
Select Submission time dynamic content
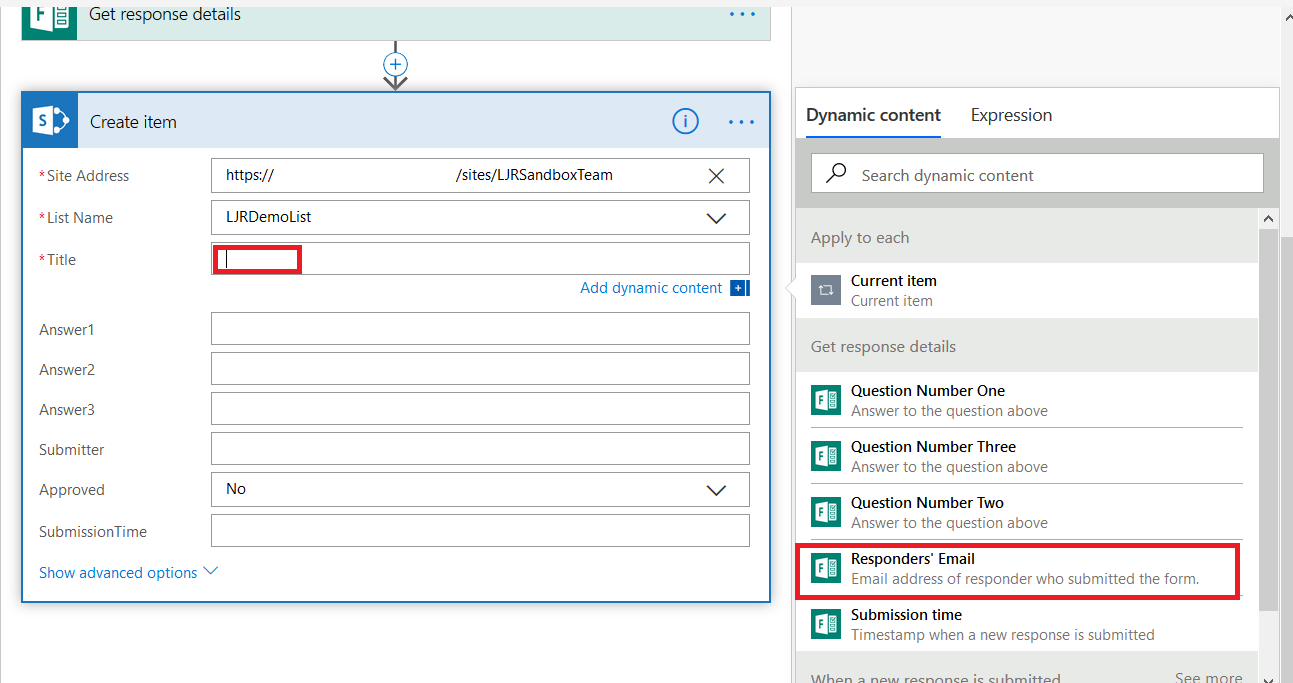coord(1026,624)
